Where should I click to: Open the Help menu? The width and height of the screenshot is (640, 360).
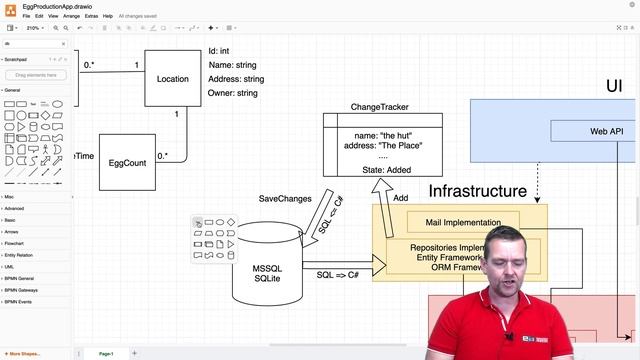pos(108,16)
